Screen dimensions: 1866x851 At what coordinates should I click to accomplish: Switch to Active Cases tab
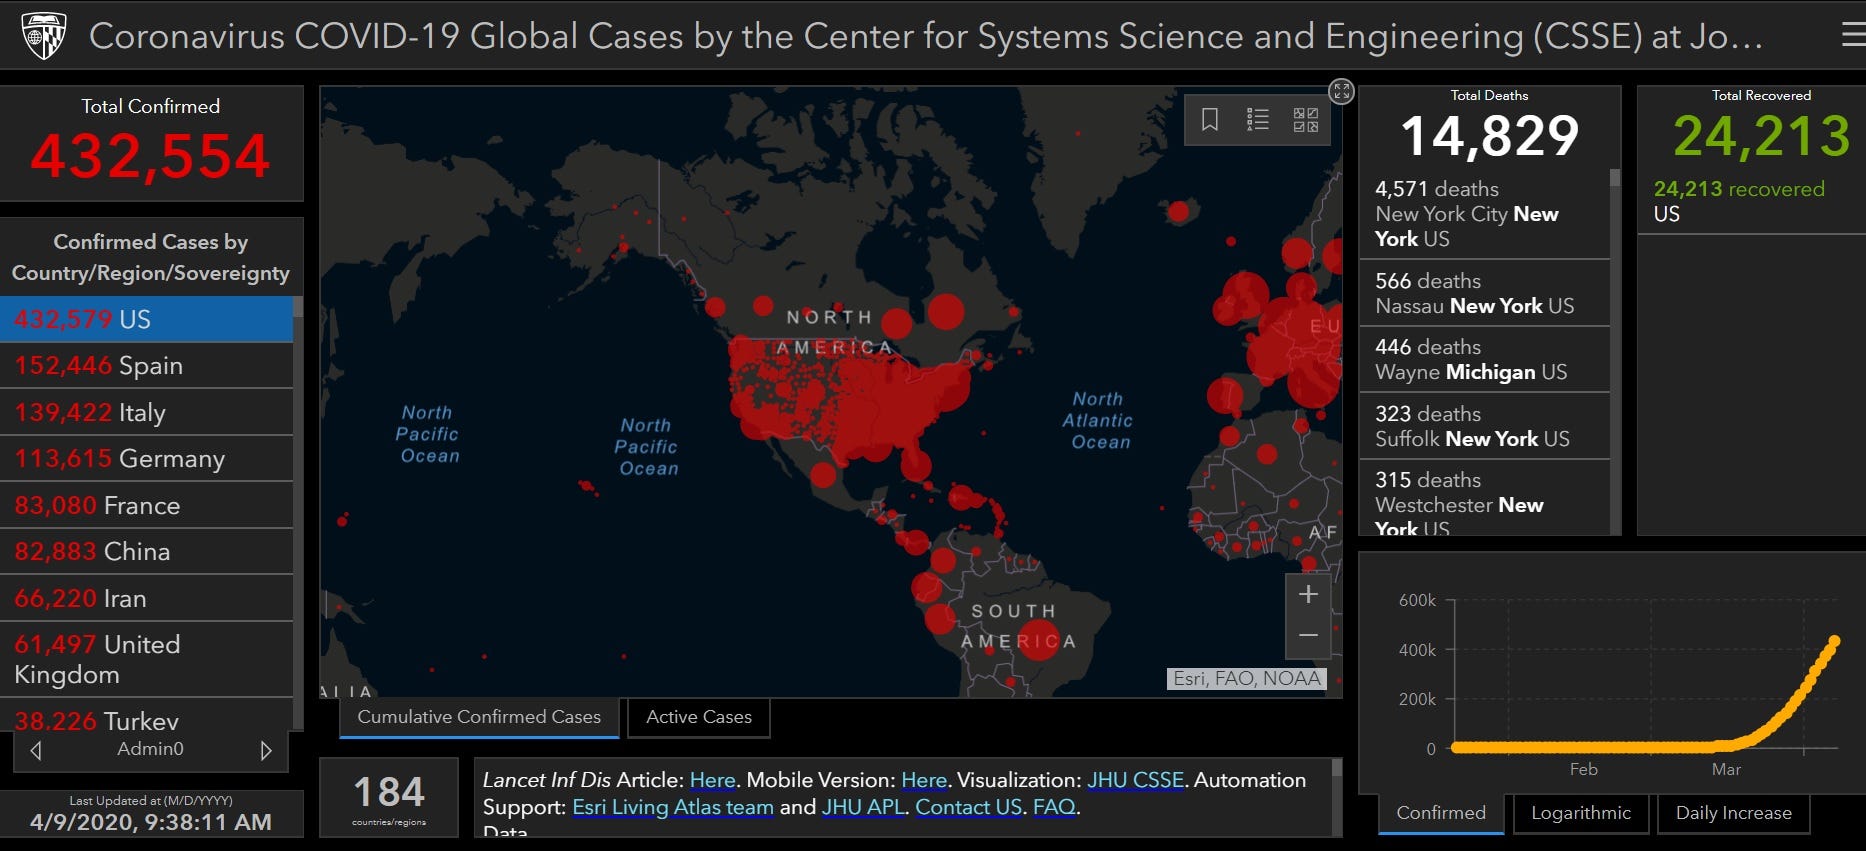tap(699, 718)
